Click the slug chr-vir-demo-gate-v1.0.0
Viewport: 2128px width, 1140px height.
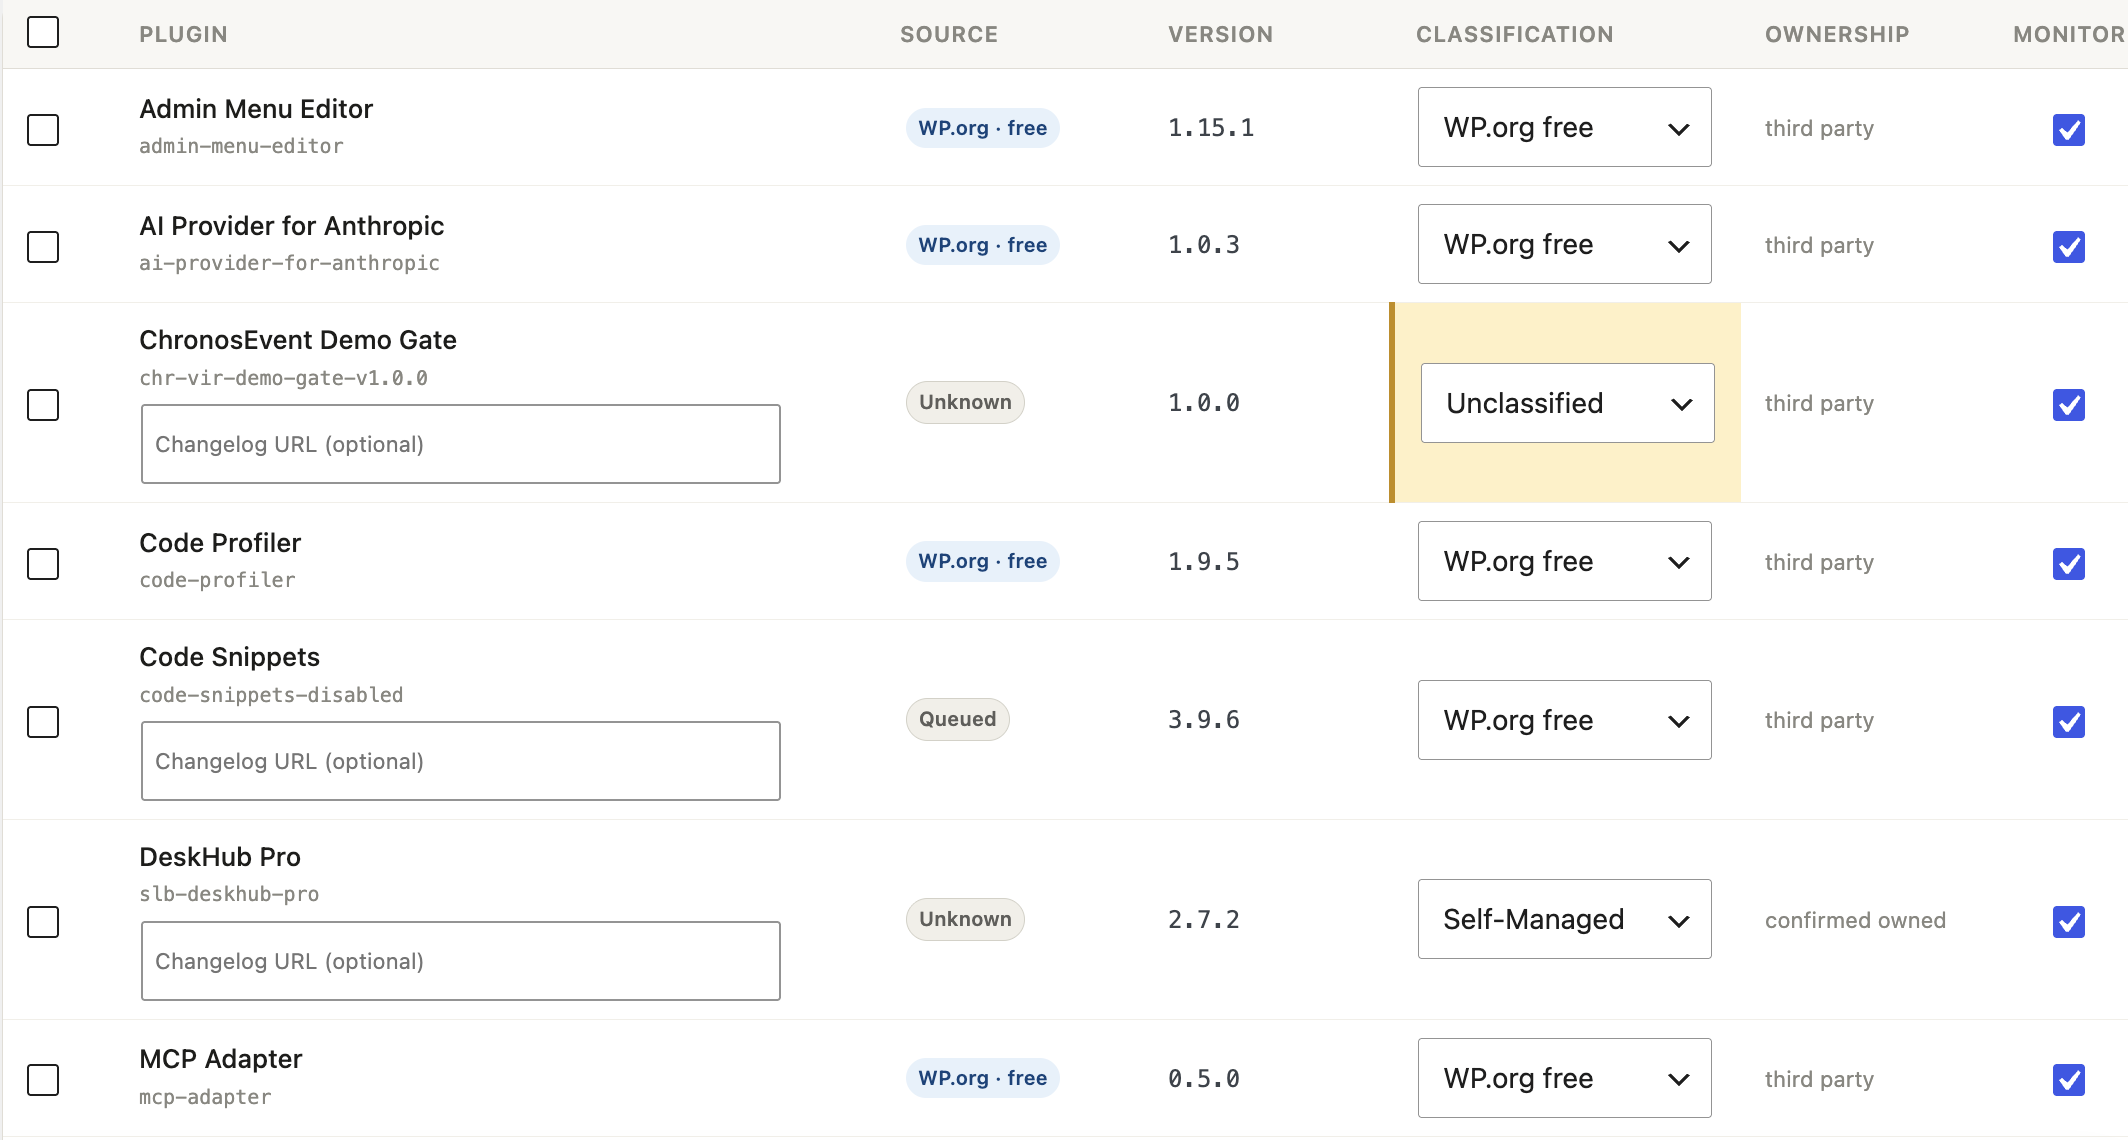tap(284, 378)
